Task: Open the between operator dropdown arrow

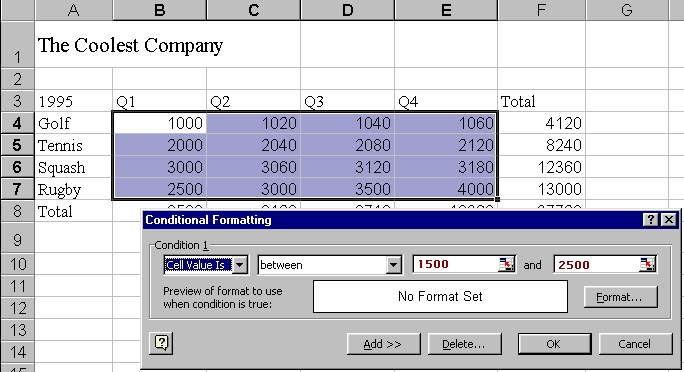Action: point(393,265)
